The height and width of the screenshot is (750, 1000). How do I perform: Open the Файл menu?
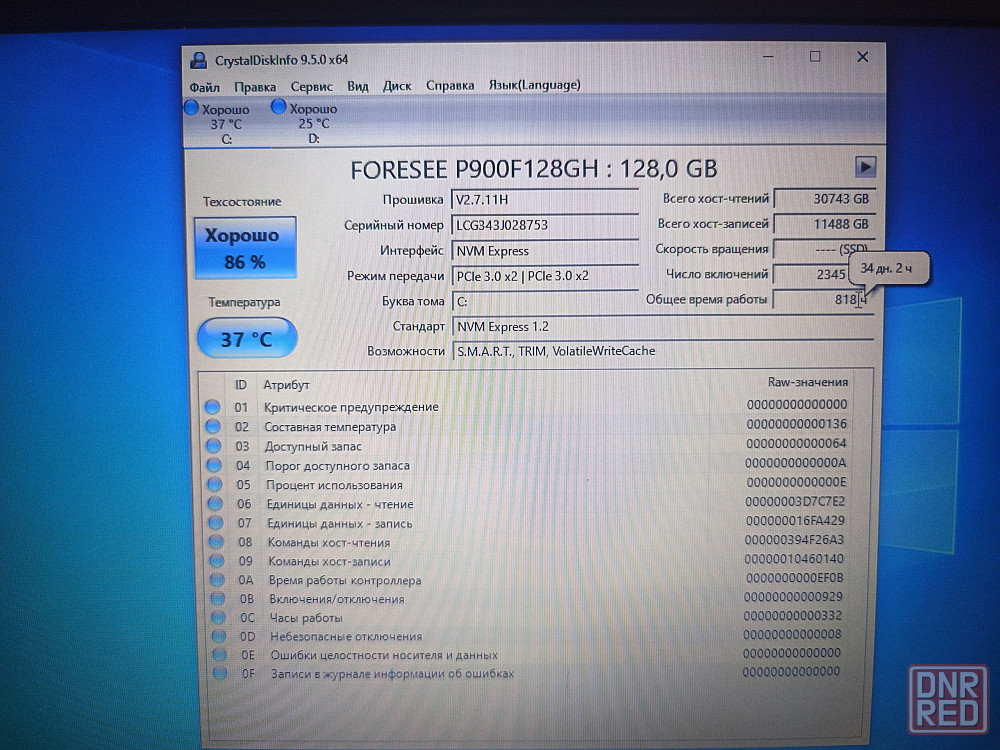(x=204, y=87)
